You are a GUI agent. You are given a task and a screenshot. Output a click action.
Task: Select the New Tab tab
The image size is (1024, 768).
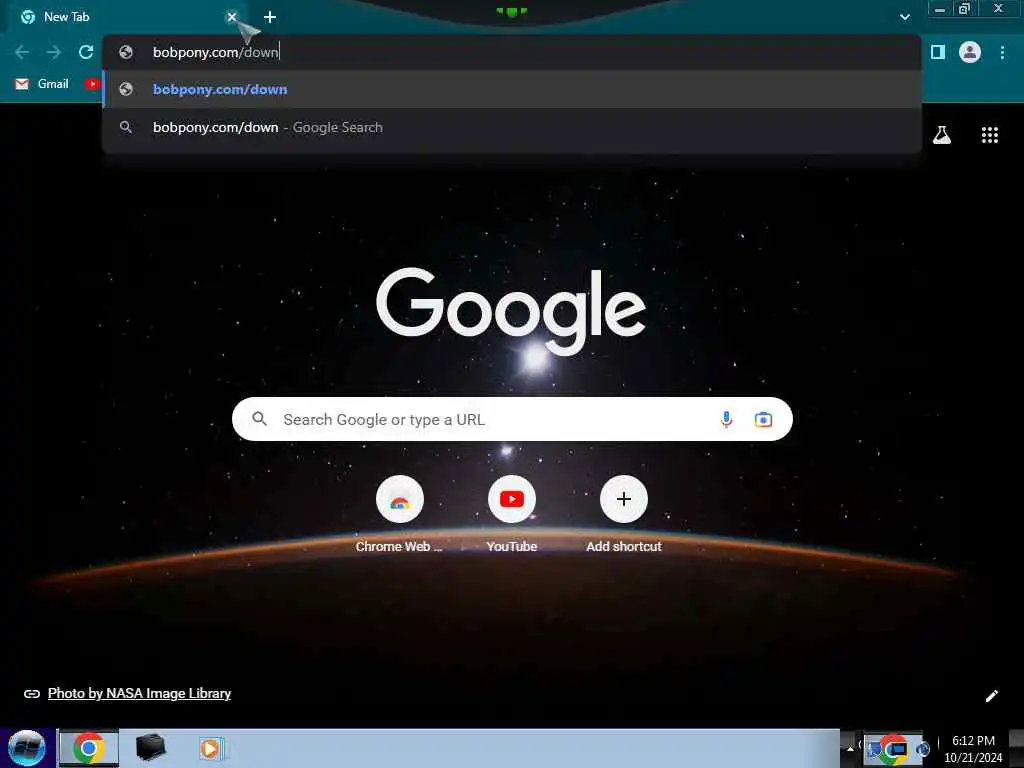click(124, 17)
